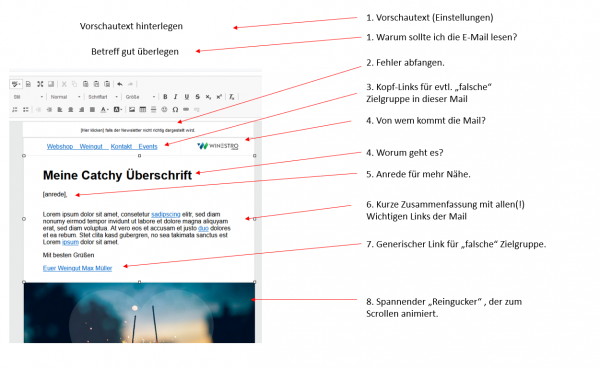Open the Kontakt header link

pyautogui.click(x=121, y=147)
